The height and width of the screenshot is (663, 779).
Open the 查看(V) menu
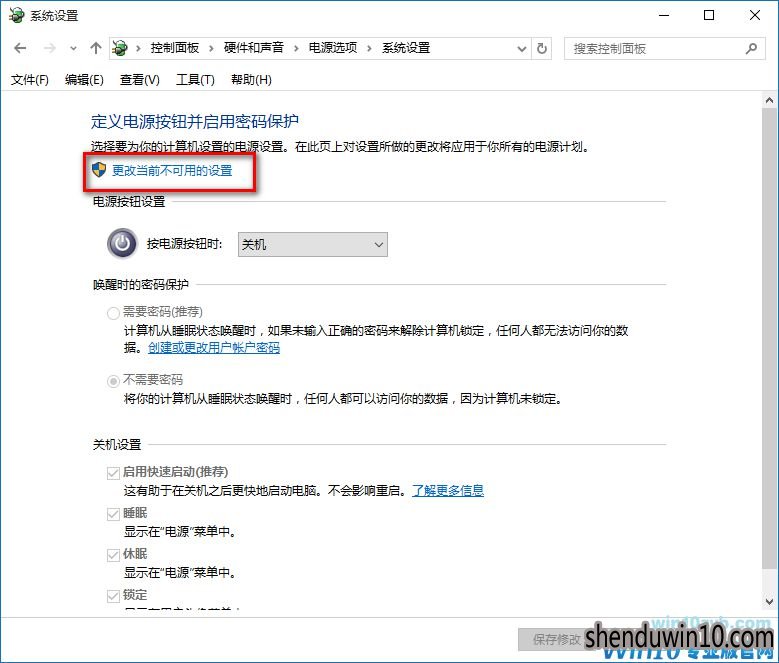(x=140, y=80)
